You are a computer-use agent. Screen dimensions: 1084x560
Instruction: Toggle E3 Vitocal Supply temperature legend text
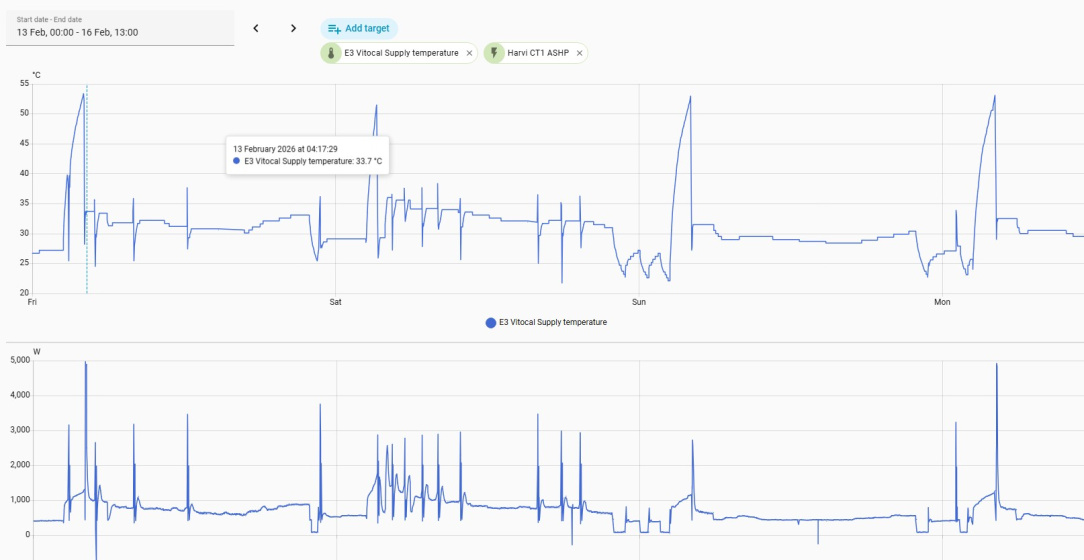click(553, 322)
